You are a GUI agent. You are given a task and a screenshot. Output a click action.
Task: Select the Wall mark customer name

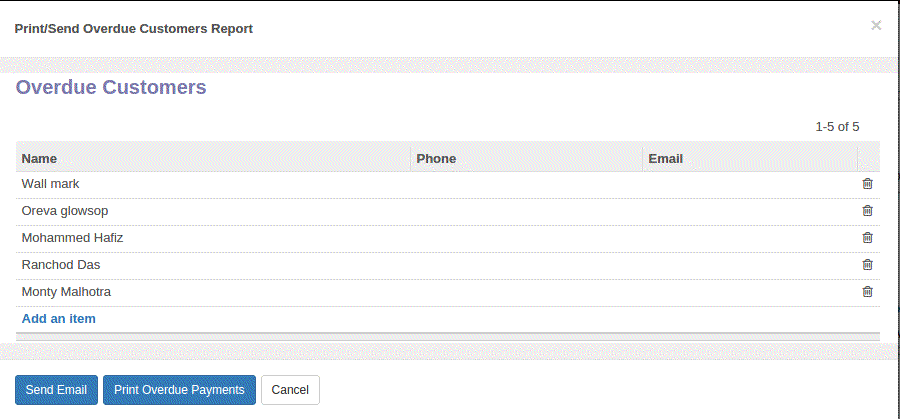coord(51,184)
